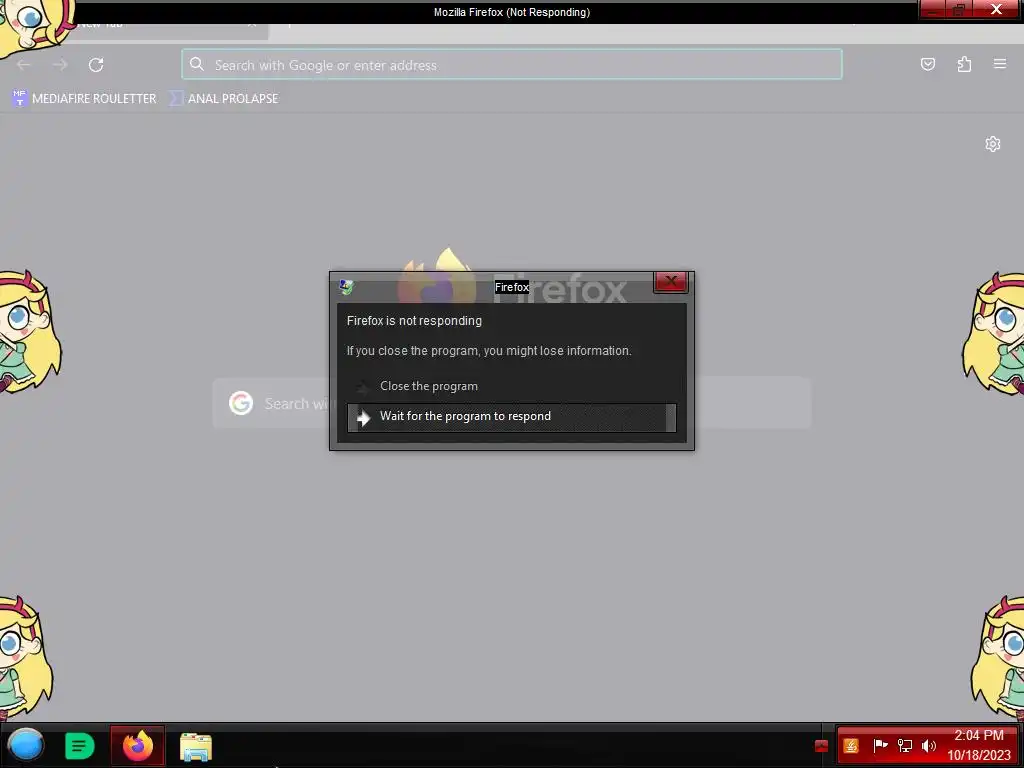Screen dimensions: 1024x768
Task: Open the green notes app on taskbar
Action: [80, 746]
